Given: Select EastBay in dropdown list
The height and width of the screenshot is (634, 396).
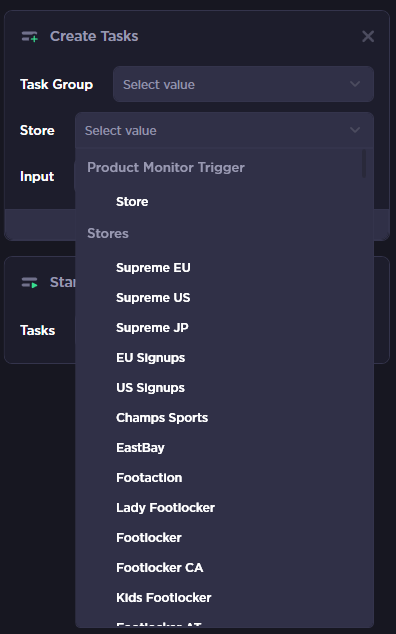Looking at the screenshot, I should point(224,448).
